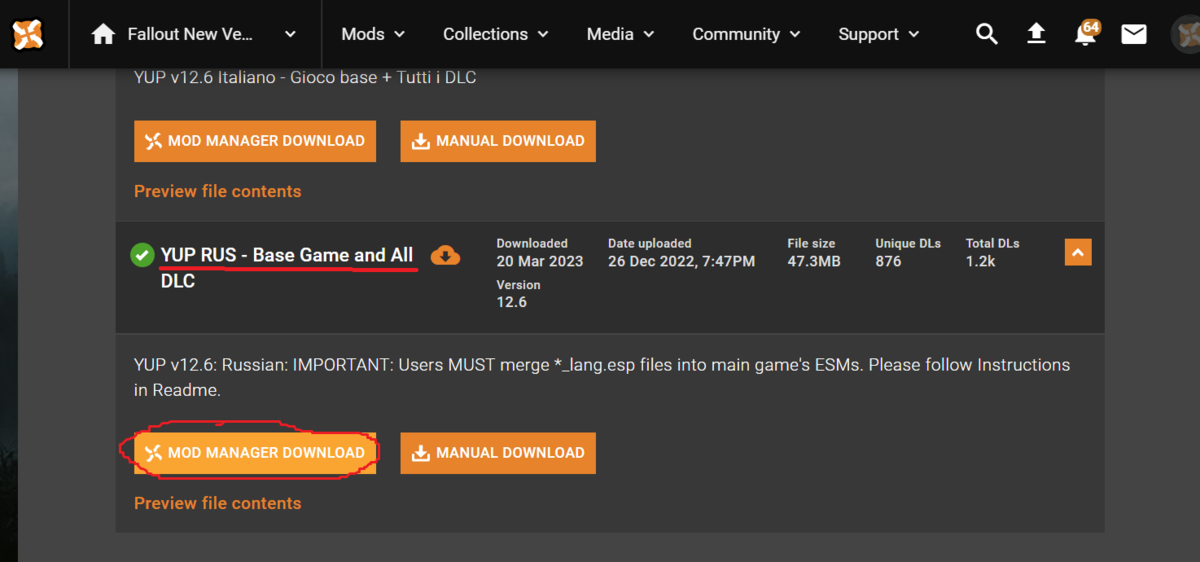The image size is (1200, 562).
Task: Click Mod Manager Download for Russian file
Action: pyautogui.click(x=255, y=453)
